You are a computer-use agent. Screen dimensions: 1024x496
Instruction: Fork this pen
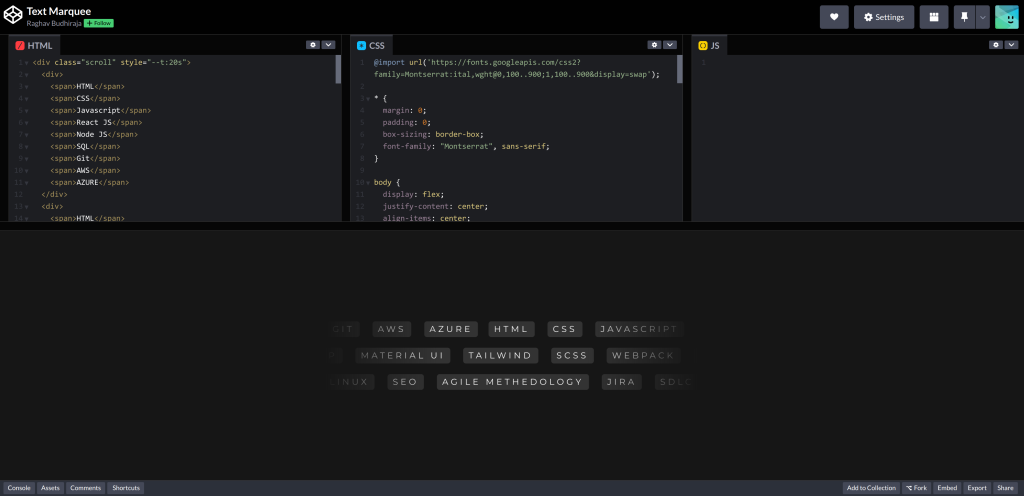[917, 488]
